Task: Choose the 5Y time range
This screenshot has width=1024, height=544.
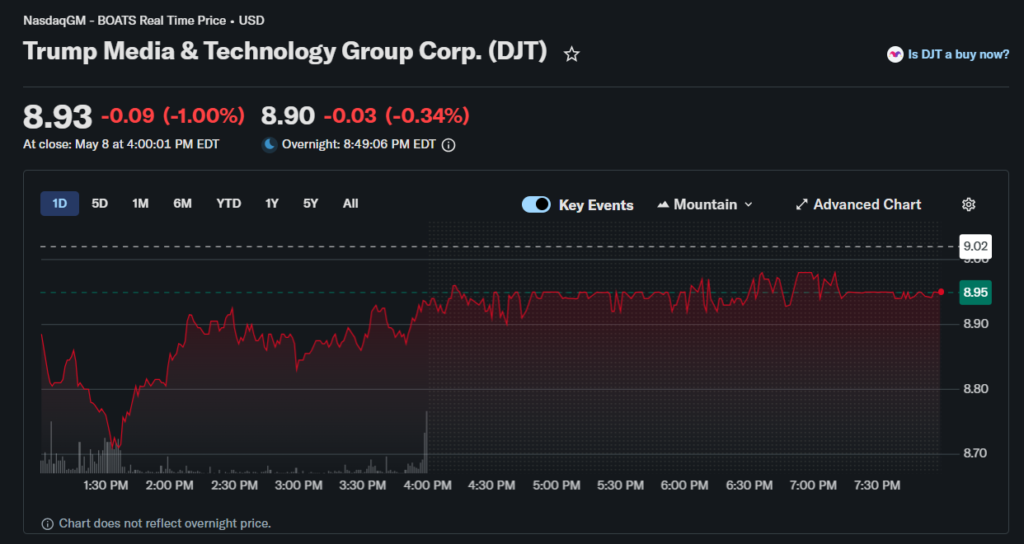Action: pos(311,204)
